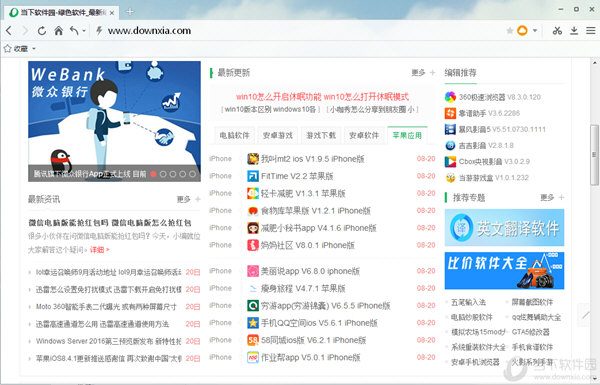Switch to the 安卓软件 tab
This screenshot has width=600, height=385.
click(364, 135)
